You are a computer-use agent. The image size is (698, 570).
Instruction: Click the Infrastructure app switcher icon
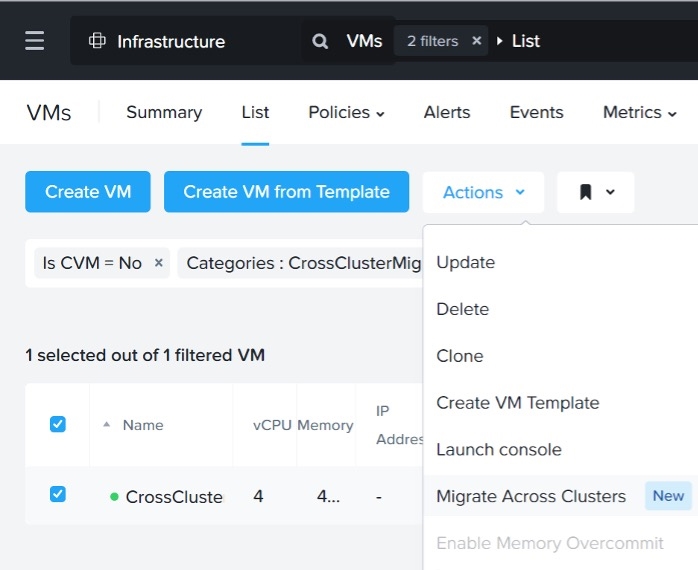(97, 41)
